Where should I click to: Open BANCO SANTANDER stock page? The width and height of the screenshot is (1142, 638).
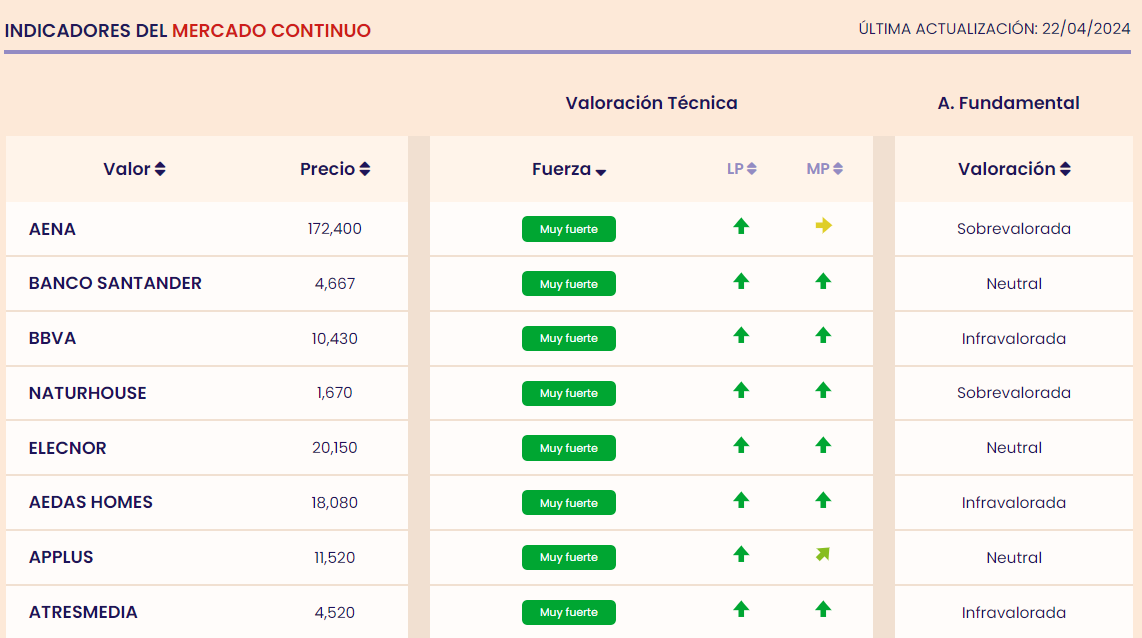(x=115, y=283)
